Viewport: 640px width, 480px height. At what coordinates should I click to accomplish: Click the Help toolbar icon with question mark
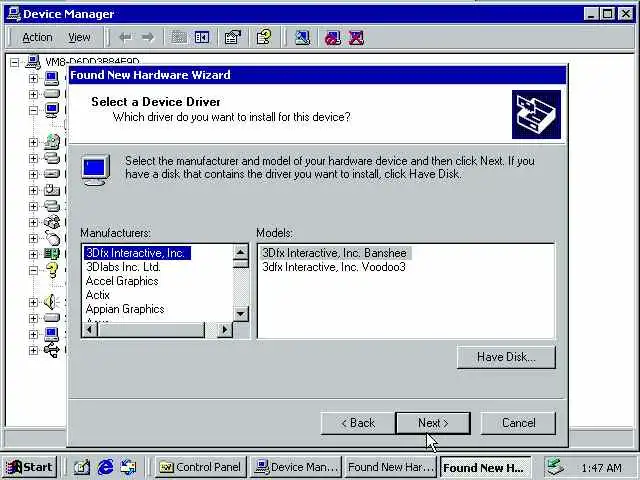[264, 37]
